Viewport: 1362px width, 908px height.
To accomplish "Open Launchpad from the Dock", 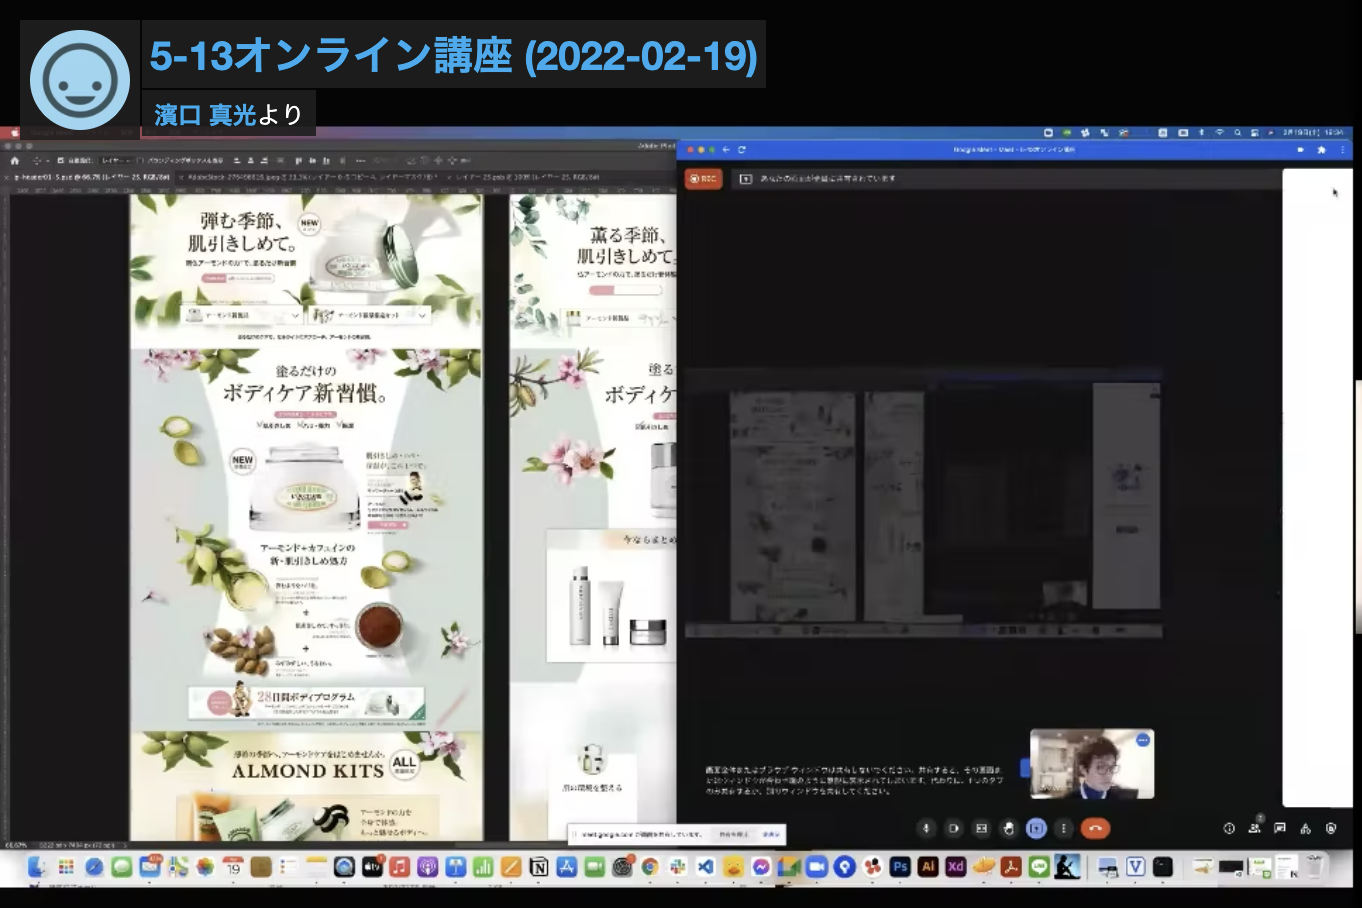I will tap(66, 867).
